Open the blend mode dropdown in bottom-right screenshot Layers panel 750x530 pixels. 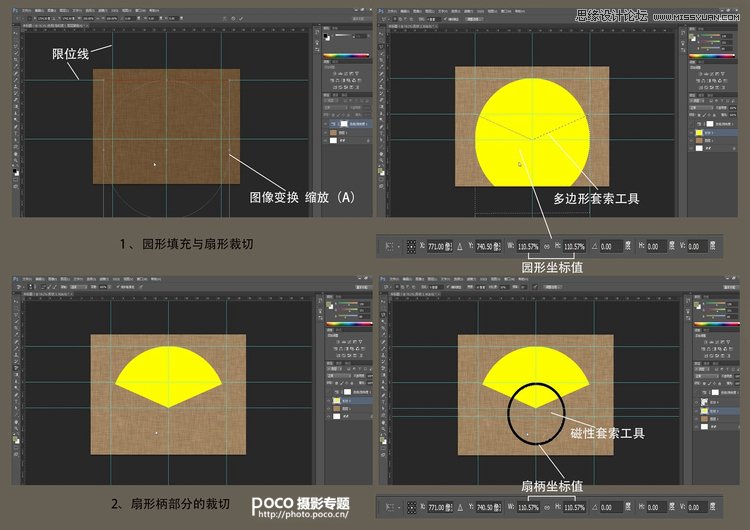[706, 376]
